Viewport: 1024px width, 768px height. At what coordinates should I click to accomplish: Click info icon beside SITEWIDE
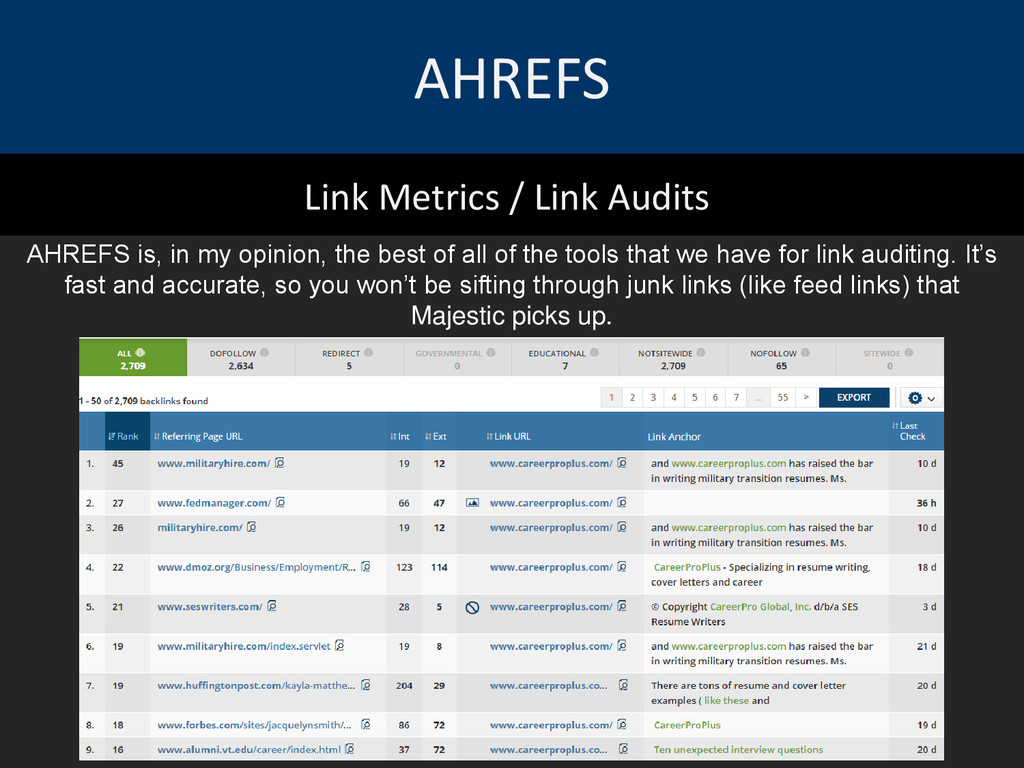[x=908, y=353]
